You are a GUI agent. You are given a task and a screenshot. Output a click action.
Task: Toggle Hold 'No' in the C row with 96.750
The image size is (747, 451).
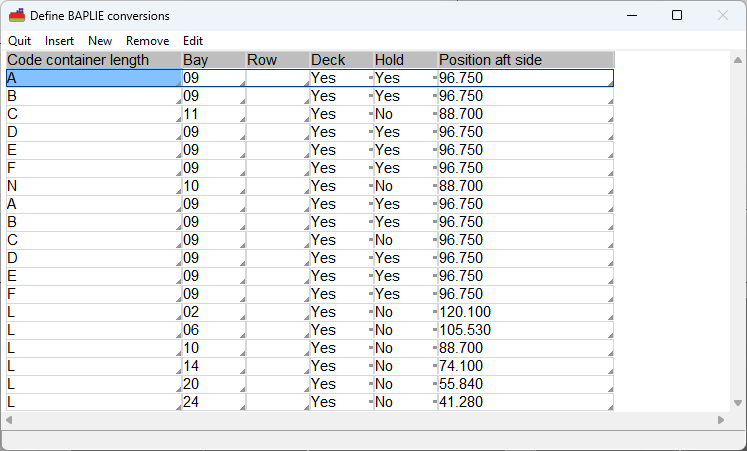click(x=405, y=240)
